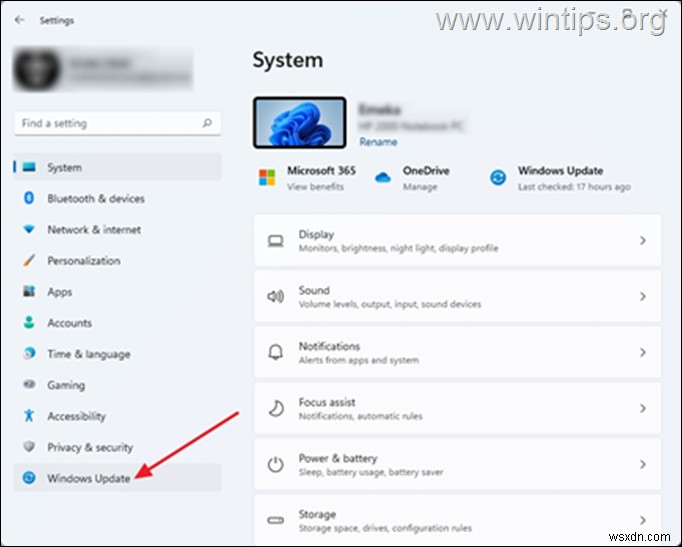Open Accounts category
The width and height of the screenshot is (682, 547).
(x=69, y=323)
